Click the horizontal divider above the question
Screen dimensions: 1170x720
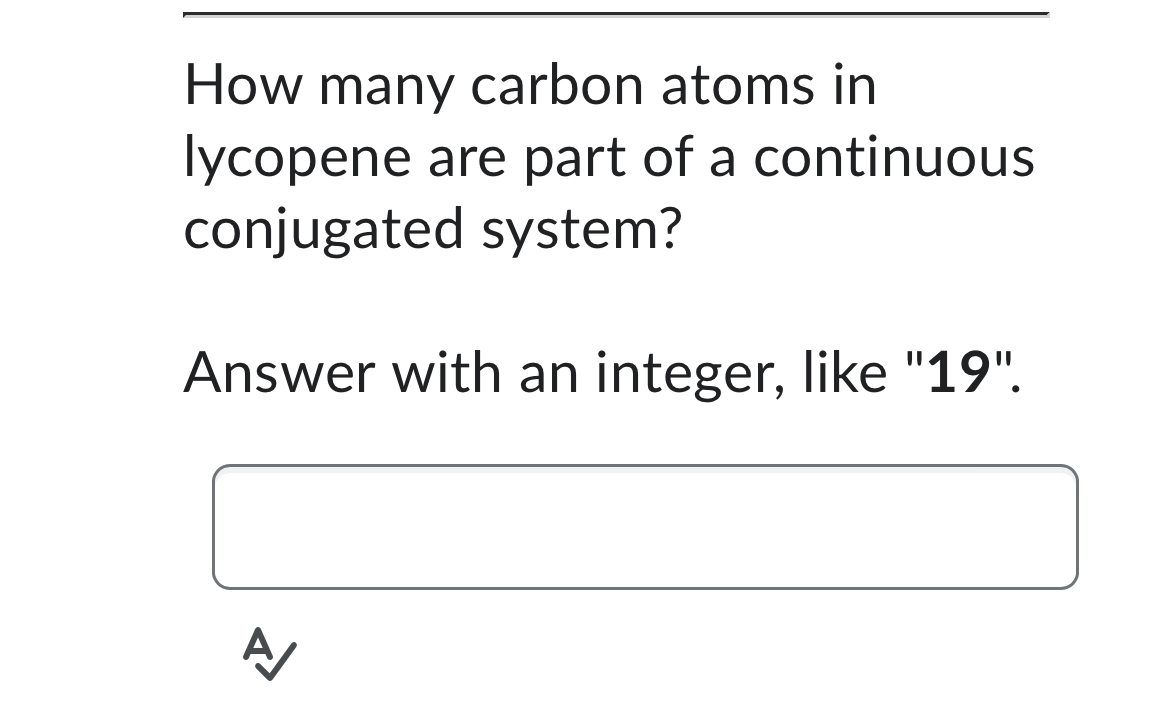[x=615, y=14]
